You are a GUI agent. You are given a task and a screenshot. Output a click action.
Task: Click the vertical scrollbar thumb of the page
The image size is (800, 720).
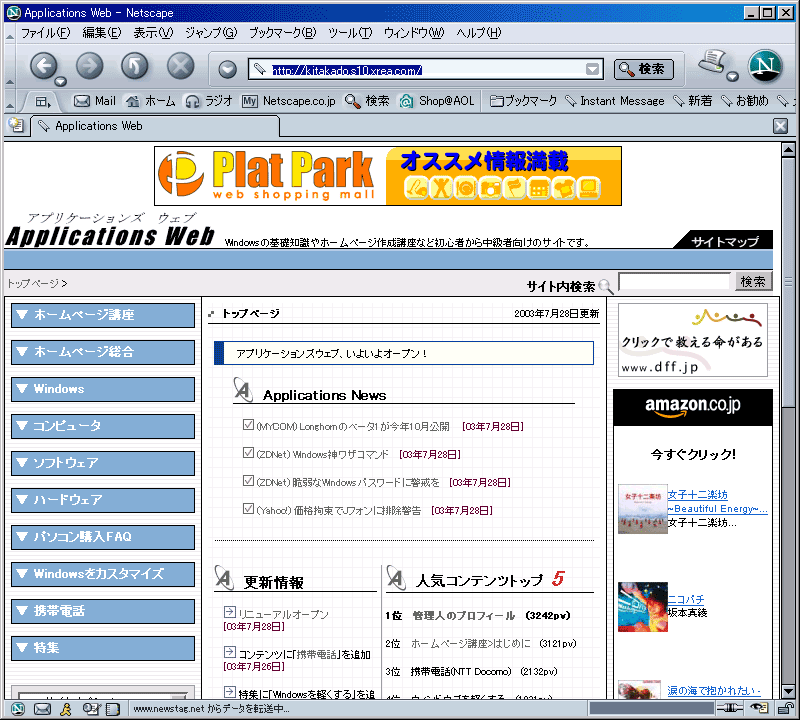click(x=788, y=282)
